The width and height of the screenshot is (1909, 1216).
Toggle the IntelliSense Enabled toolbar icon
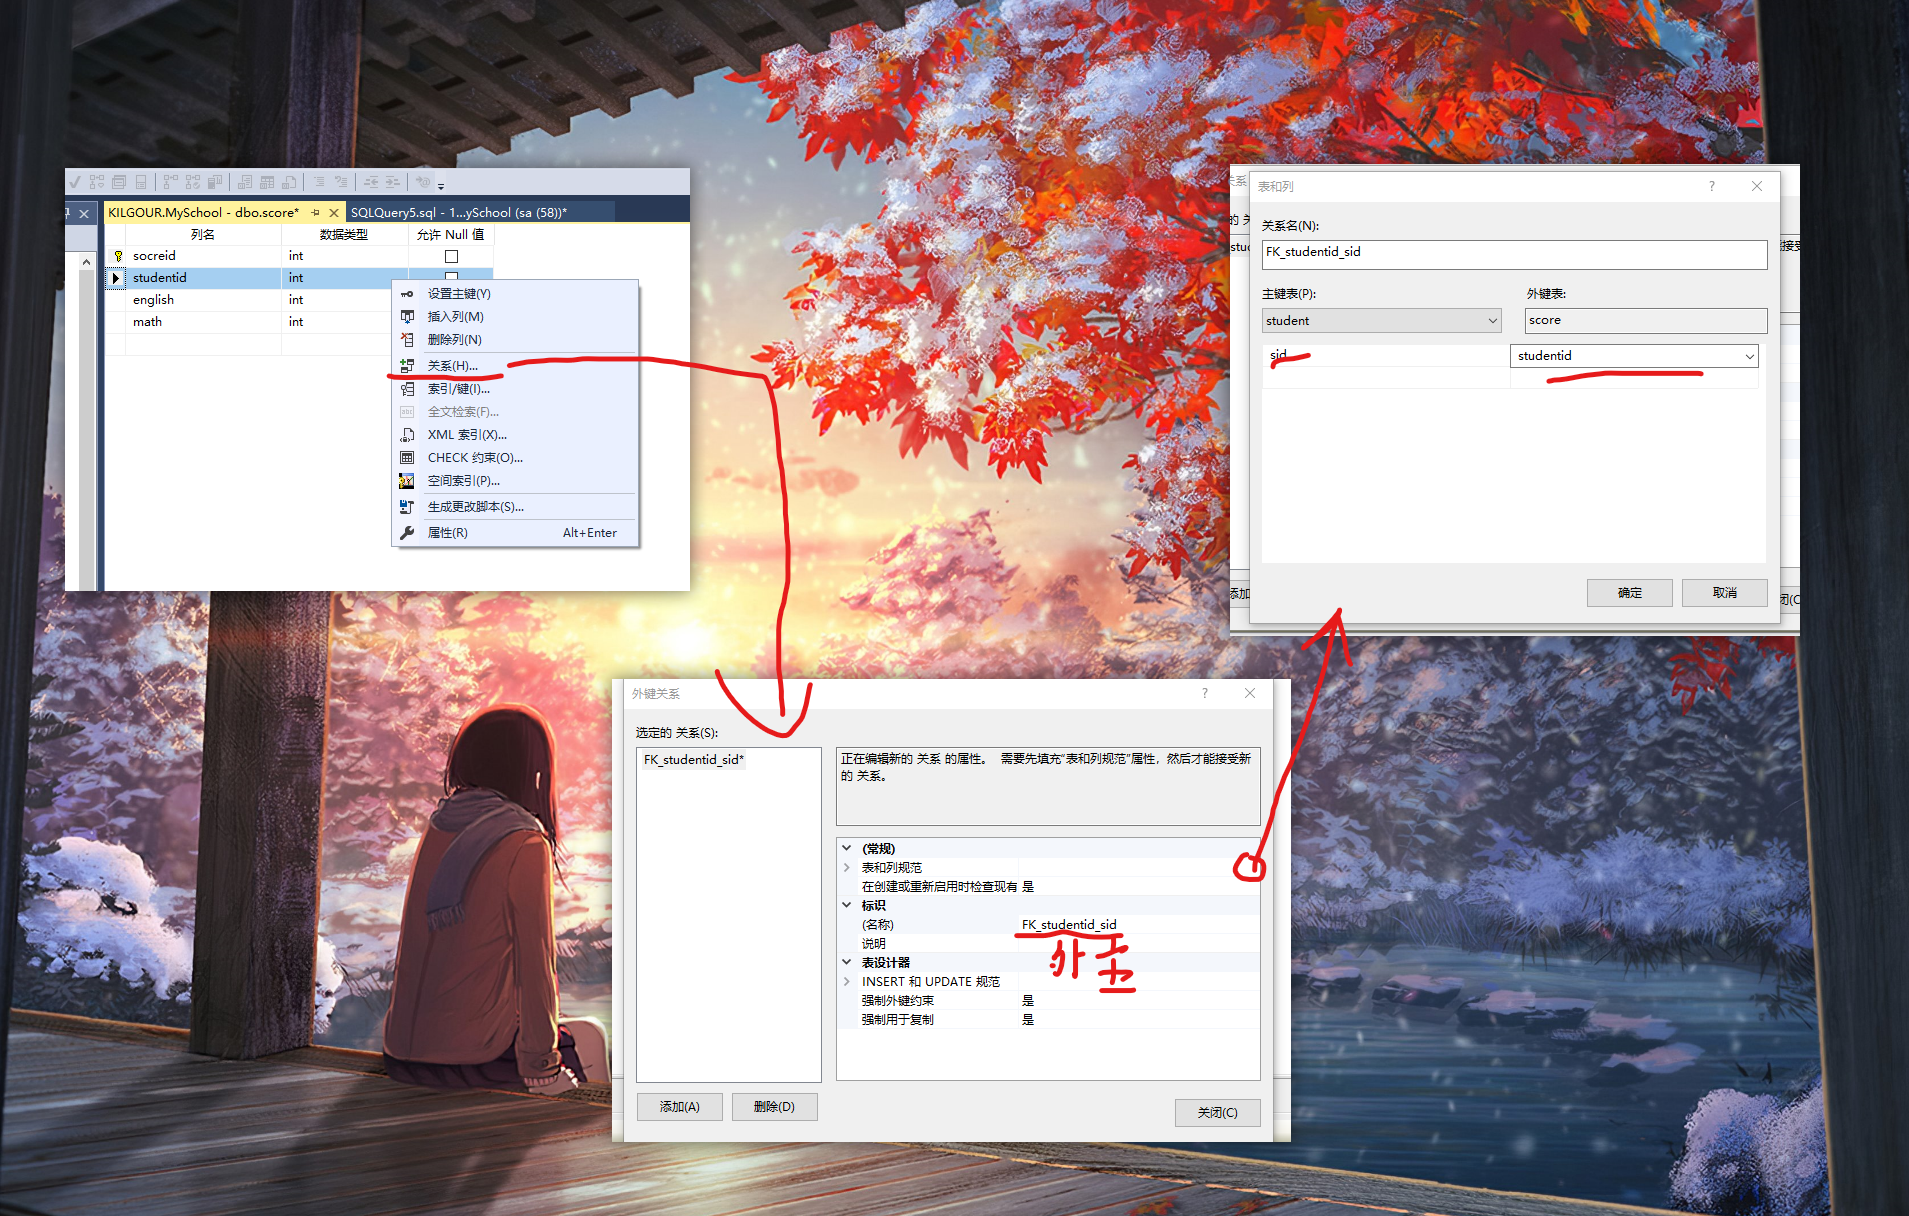pos(141,182)
